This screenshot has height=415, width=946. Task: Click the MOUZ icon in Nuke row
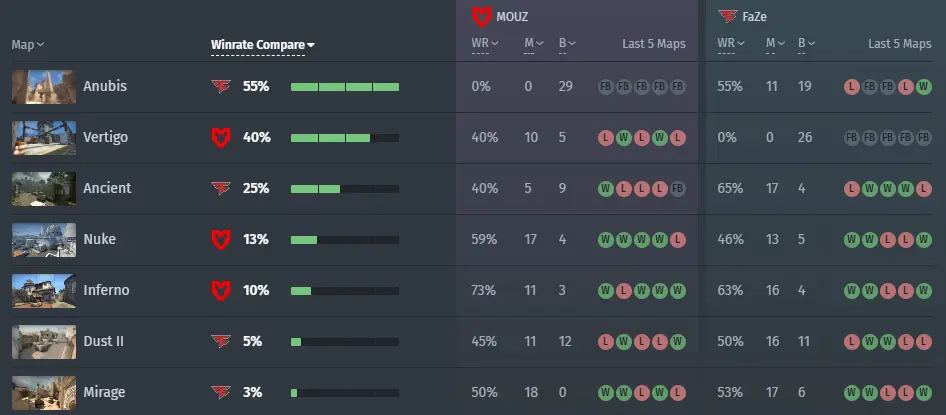221,239
